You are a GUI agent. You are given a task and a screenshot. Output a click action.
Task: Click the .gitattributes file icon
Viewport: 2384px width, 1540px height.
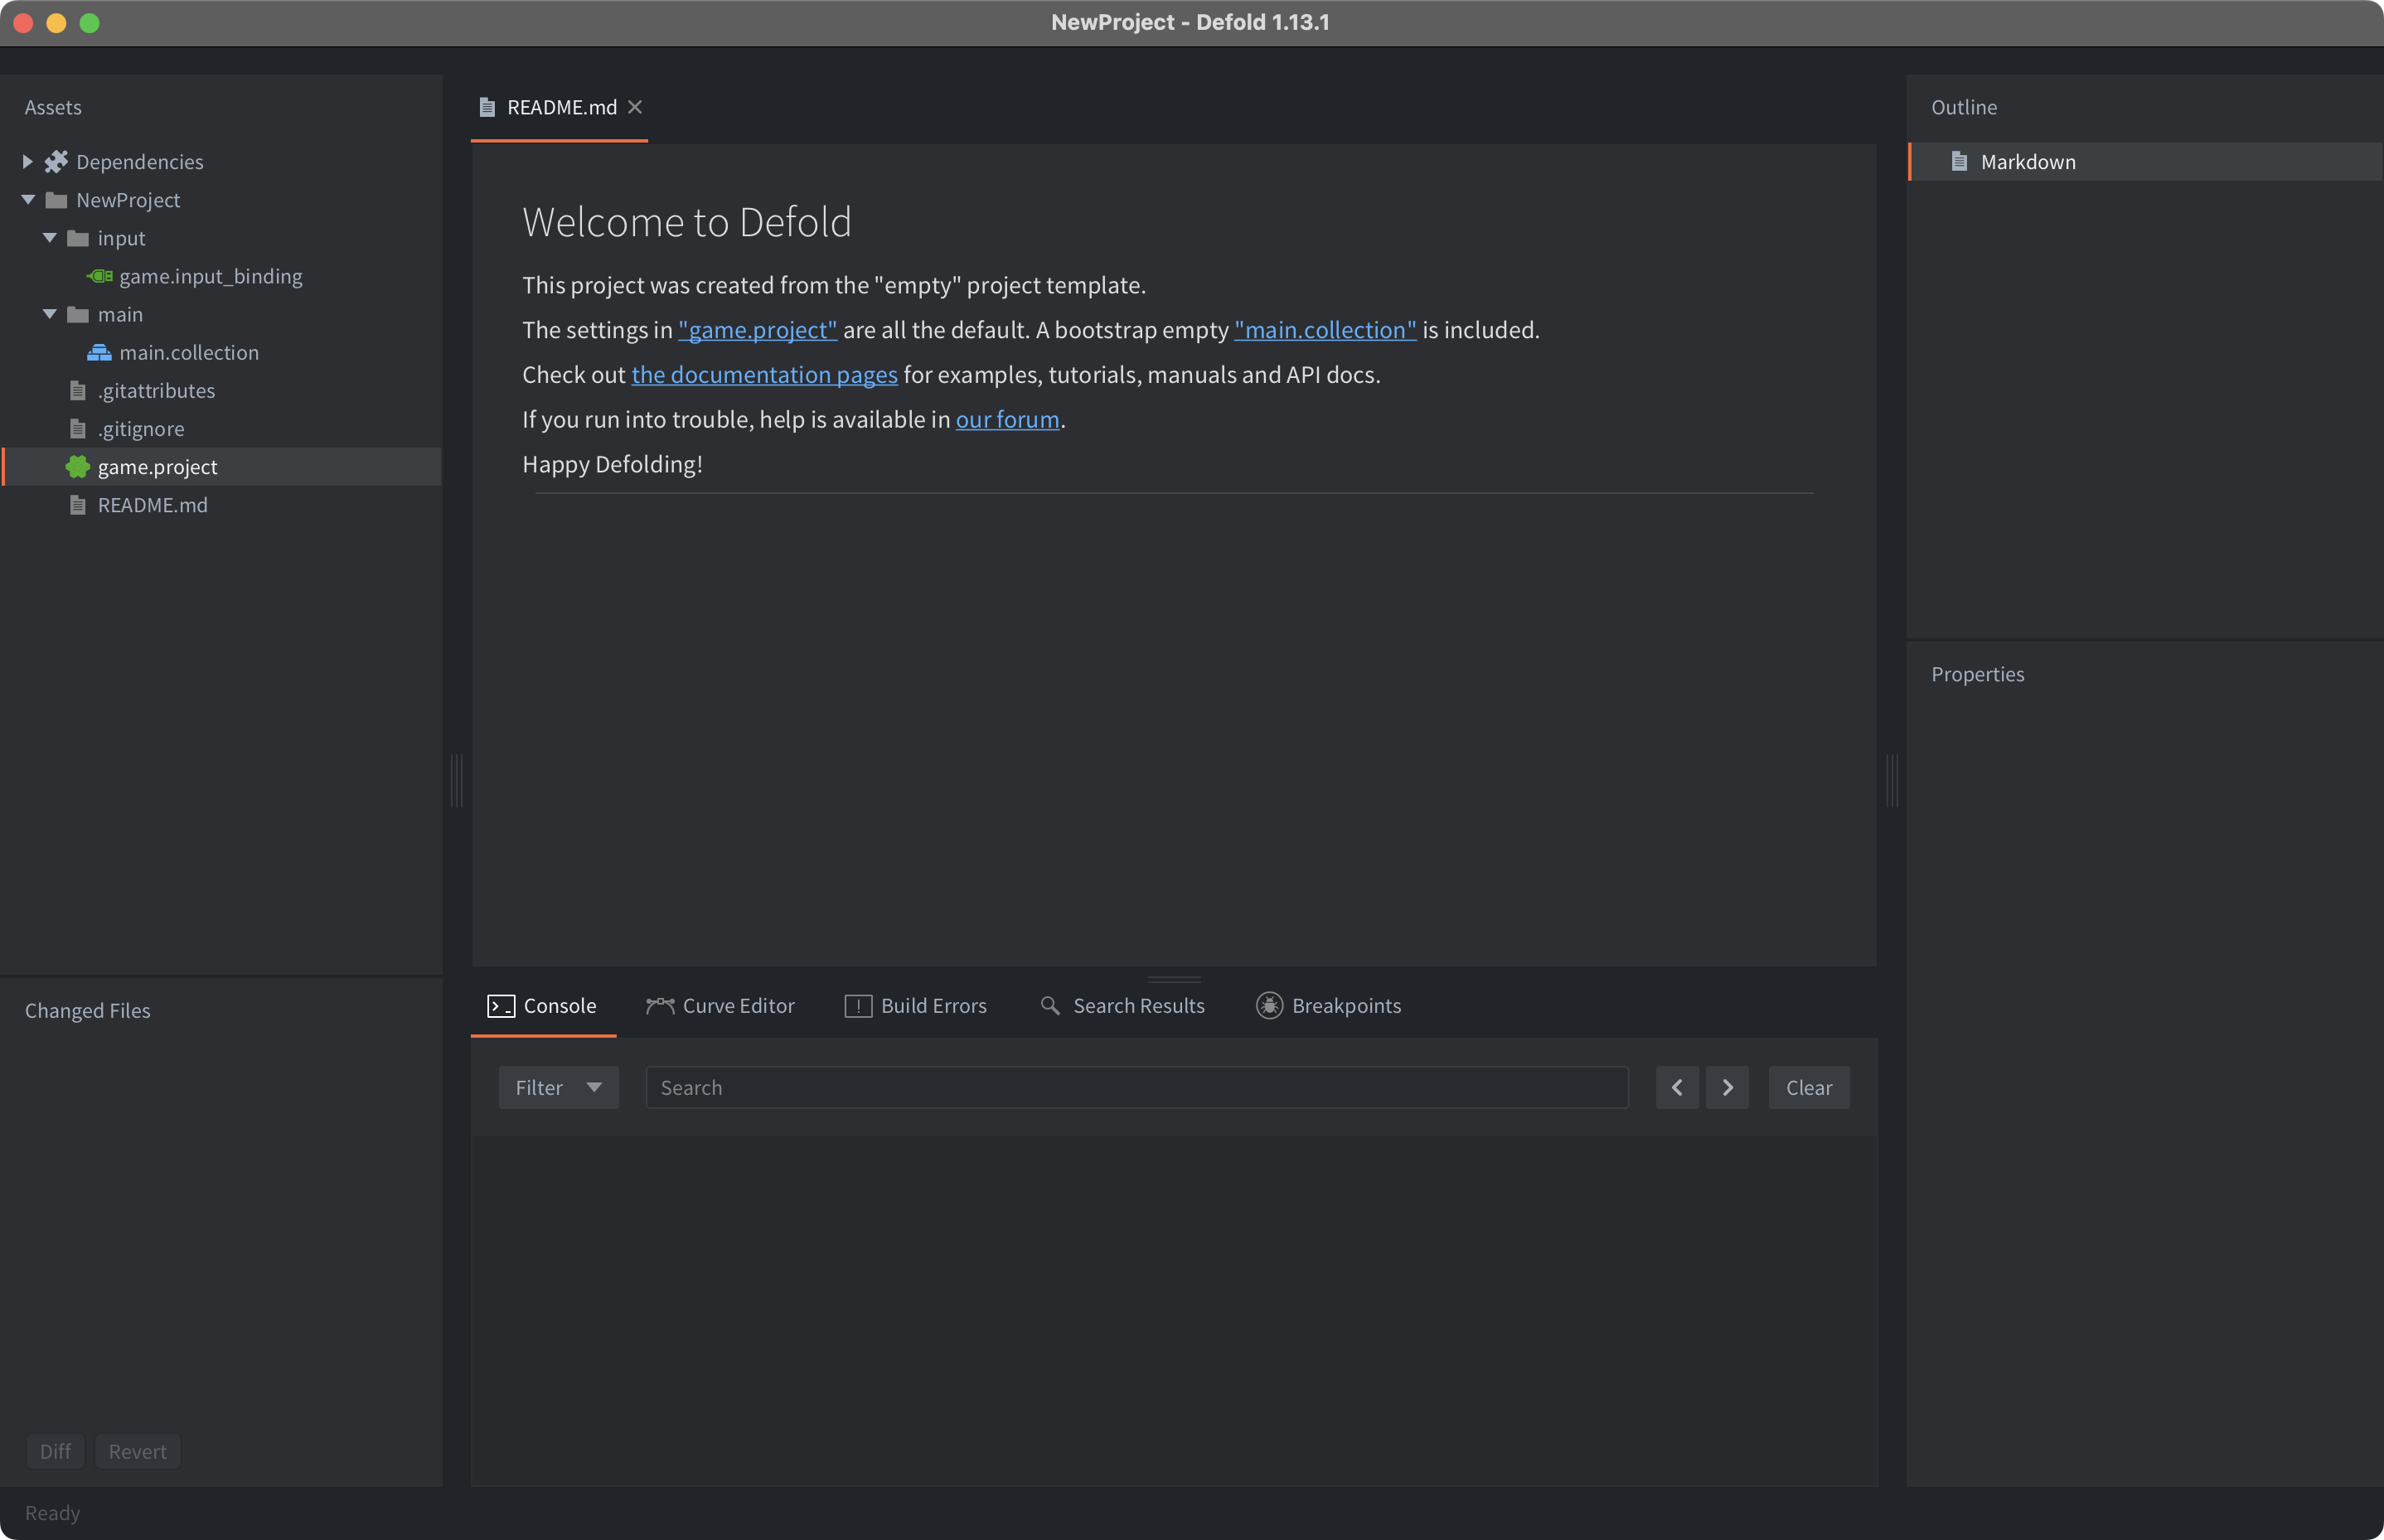click(78, 390)
